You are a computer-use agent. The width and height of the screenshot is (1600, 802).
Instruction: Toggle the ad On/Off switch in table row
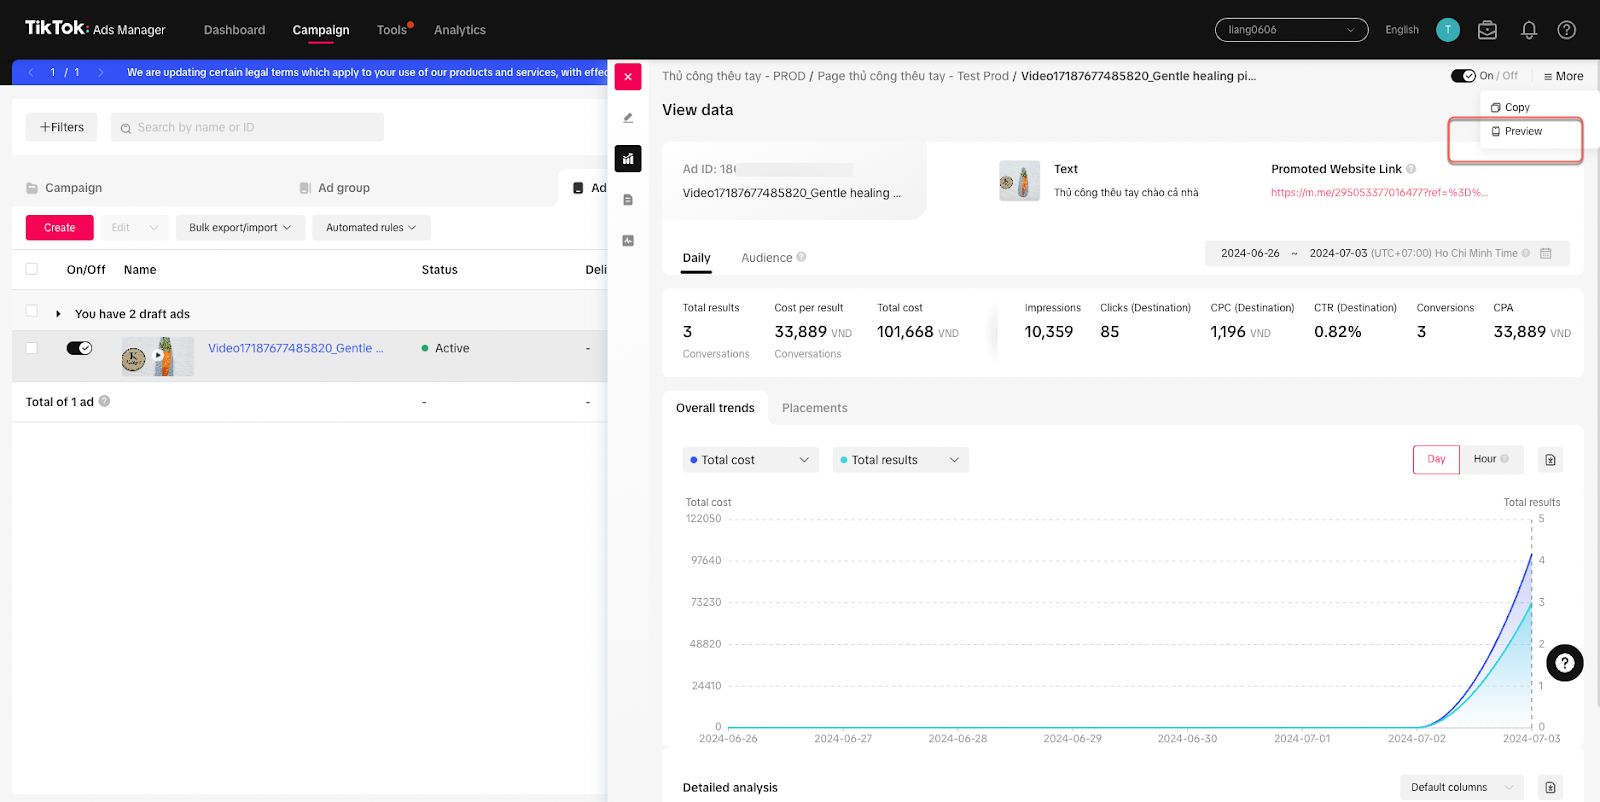click(x=79, y=348)
